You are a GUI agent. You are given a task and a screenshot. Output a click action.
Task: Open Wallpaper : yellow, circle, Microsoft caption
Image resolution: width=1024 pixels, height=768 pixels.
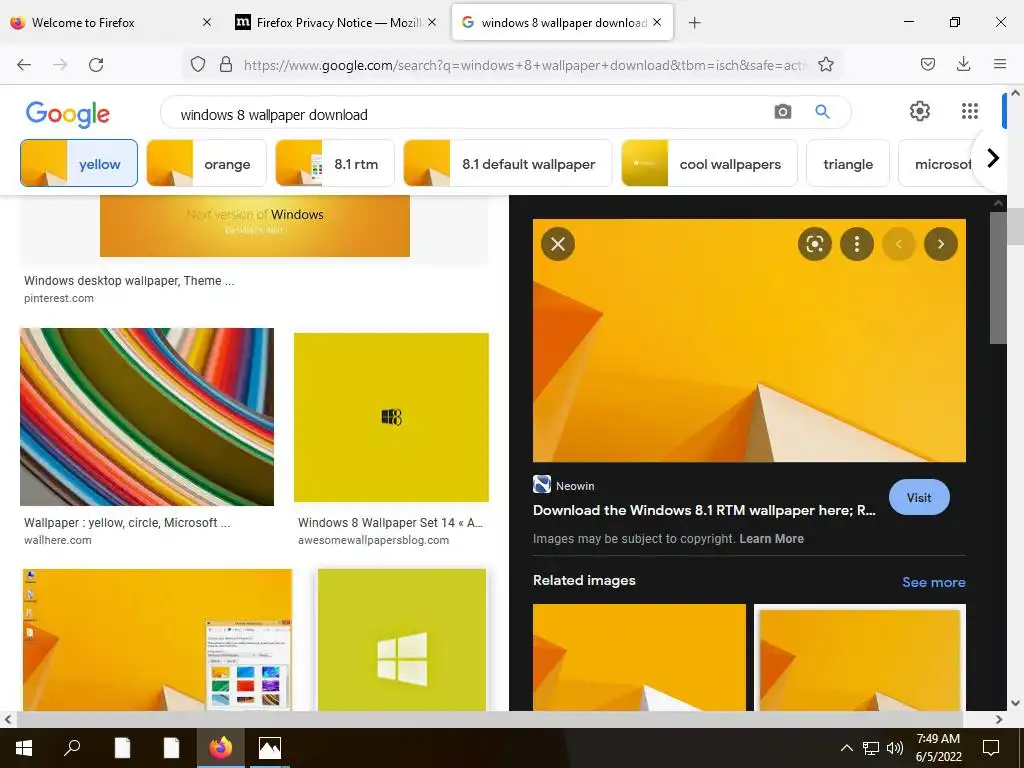coord(127,522)
